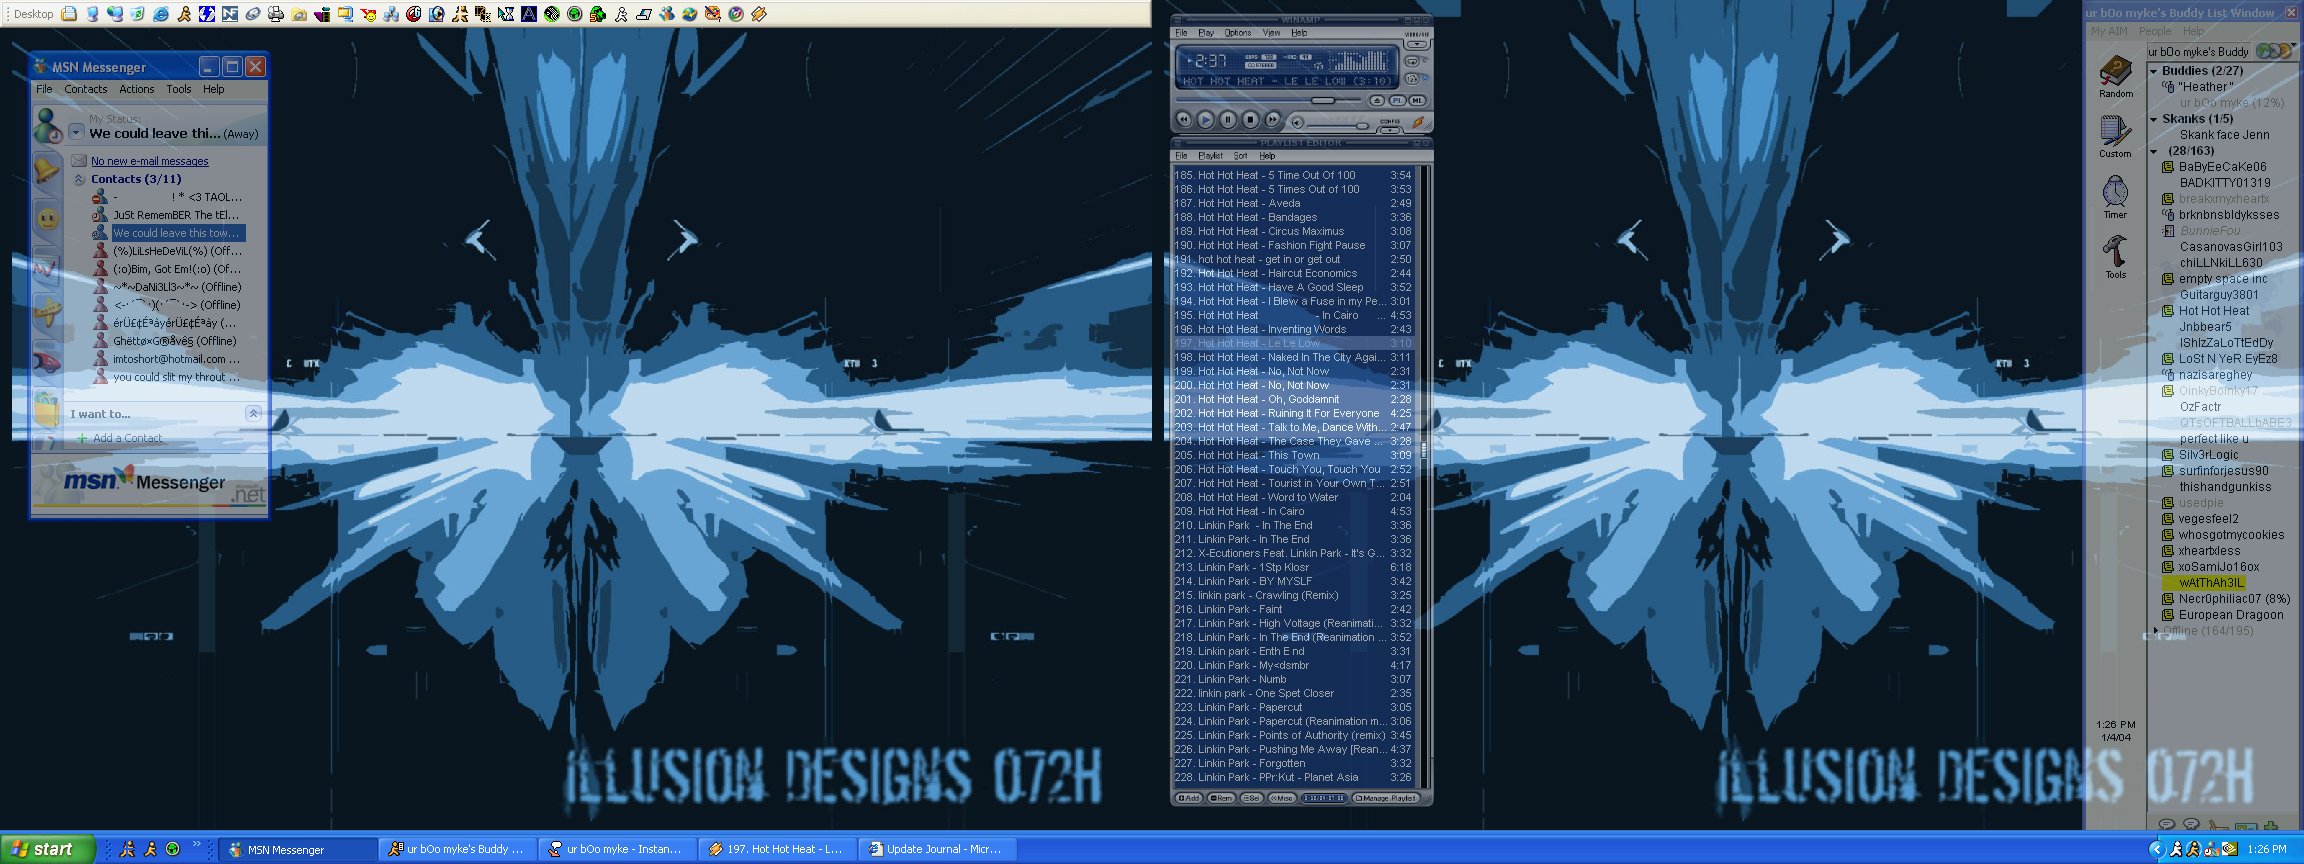2304x864 pixels.
Task: Click playlist Rem button
Action: click(1221, 798)
